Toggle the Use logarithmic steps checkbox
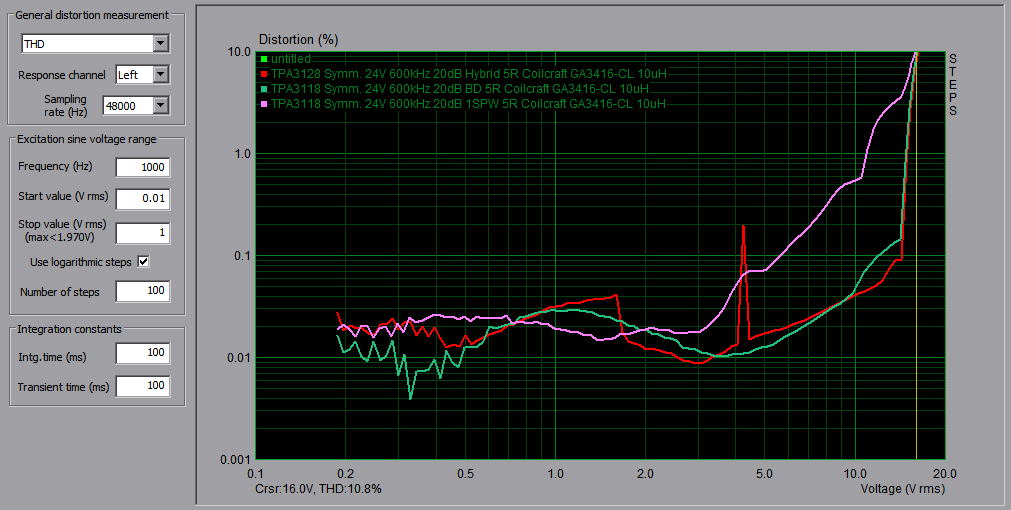Image resolution: width=1011 pixels, height=510 pixels. [x=143, y=262]
